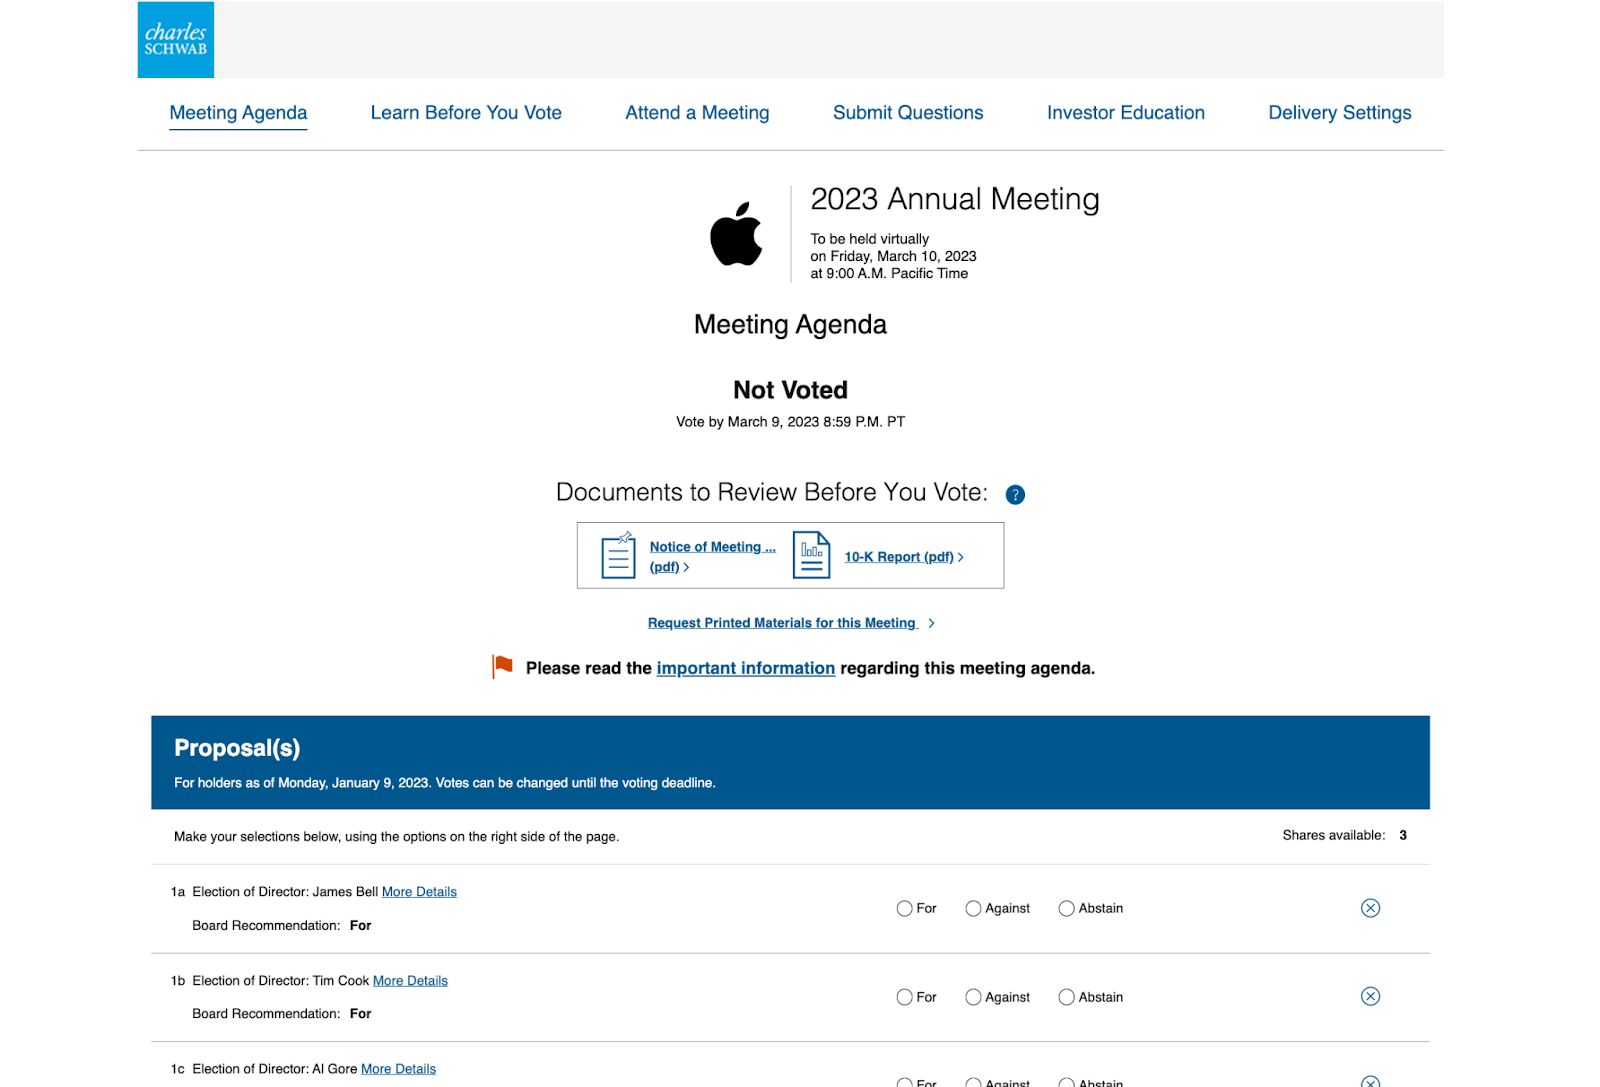Click the chevron after Request Printed Materials
This screenshot has height=1087, width=1600.
click(931, 623)
